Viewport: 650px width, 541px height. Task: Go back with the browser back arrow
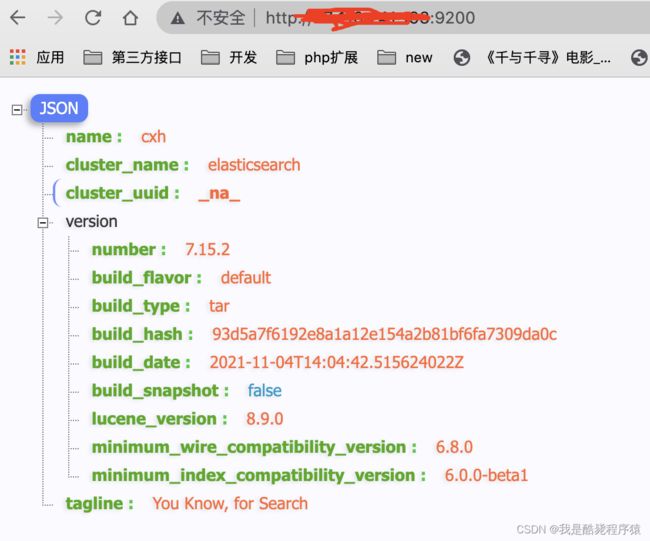tap(17, 18)
